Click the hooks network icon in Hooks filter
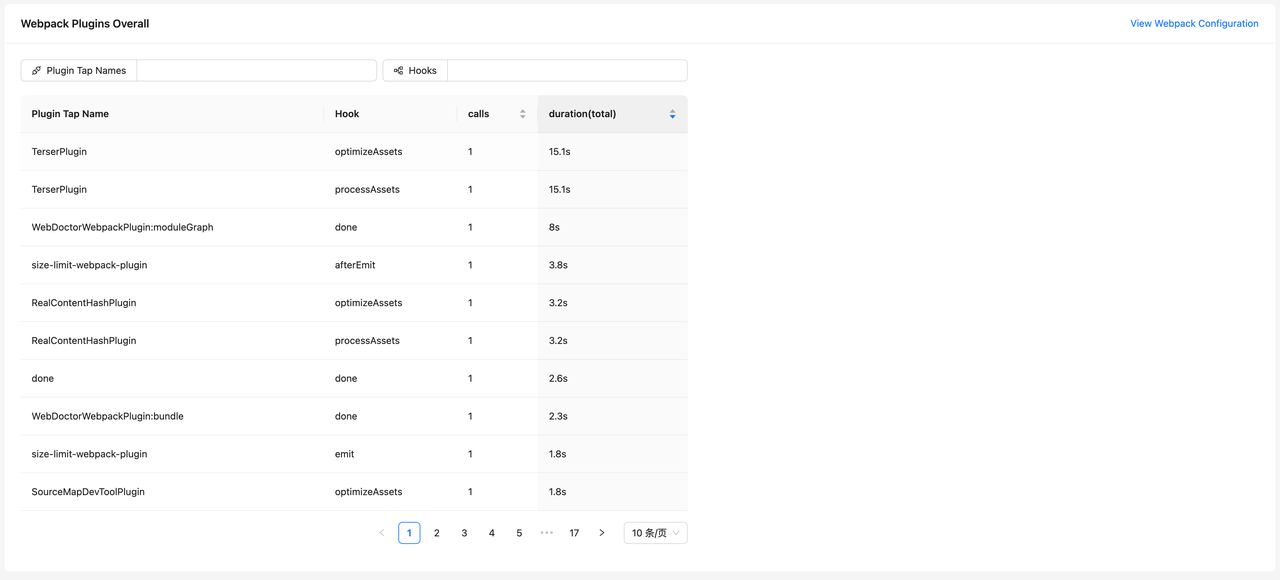 pos(400,70)
